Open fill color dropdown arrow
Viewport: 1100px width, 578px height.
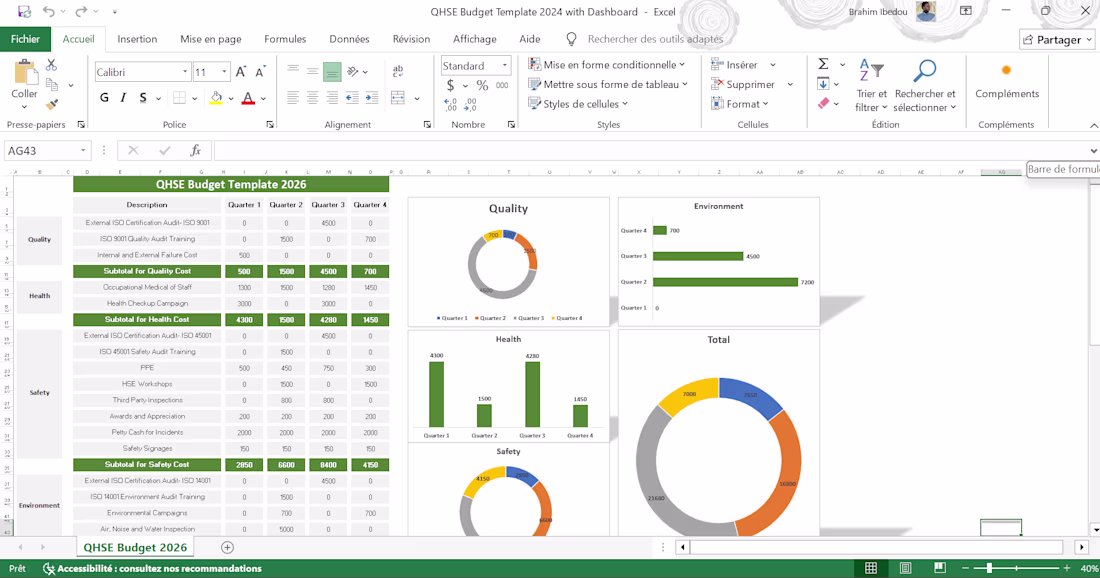click(x=231, y=99)
